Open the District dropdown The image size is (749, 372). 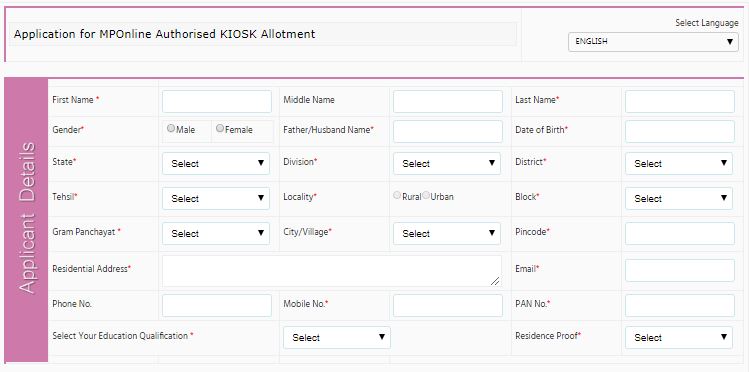(679, 163)
